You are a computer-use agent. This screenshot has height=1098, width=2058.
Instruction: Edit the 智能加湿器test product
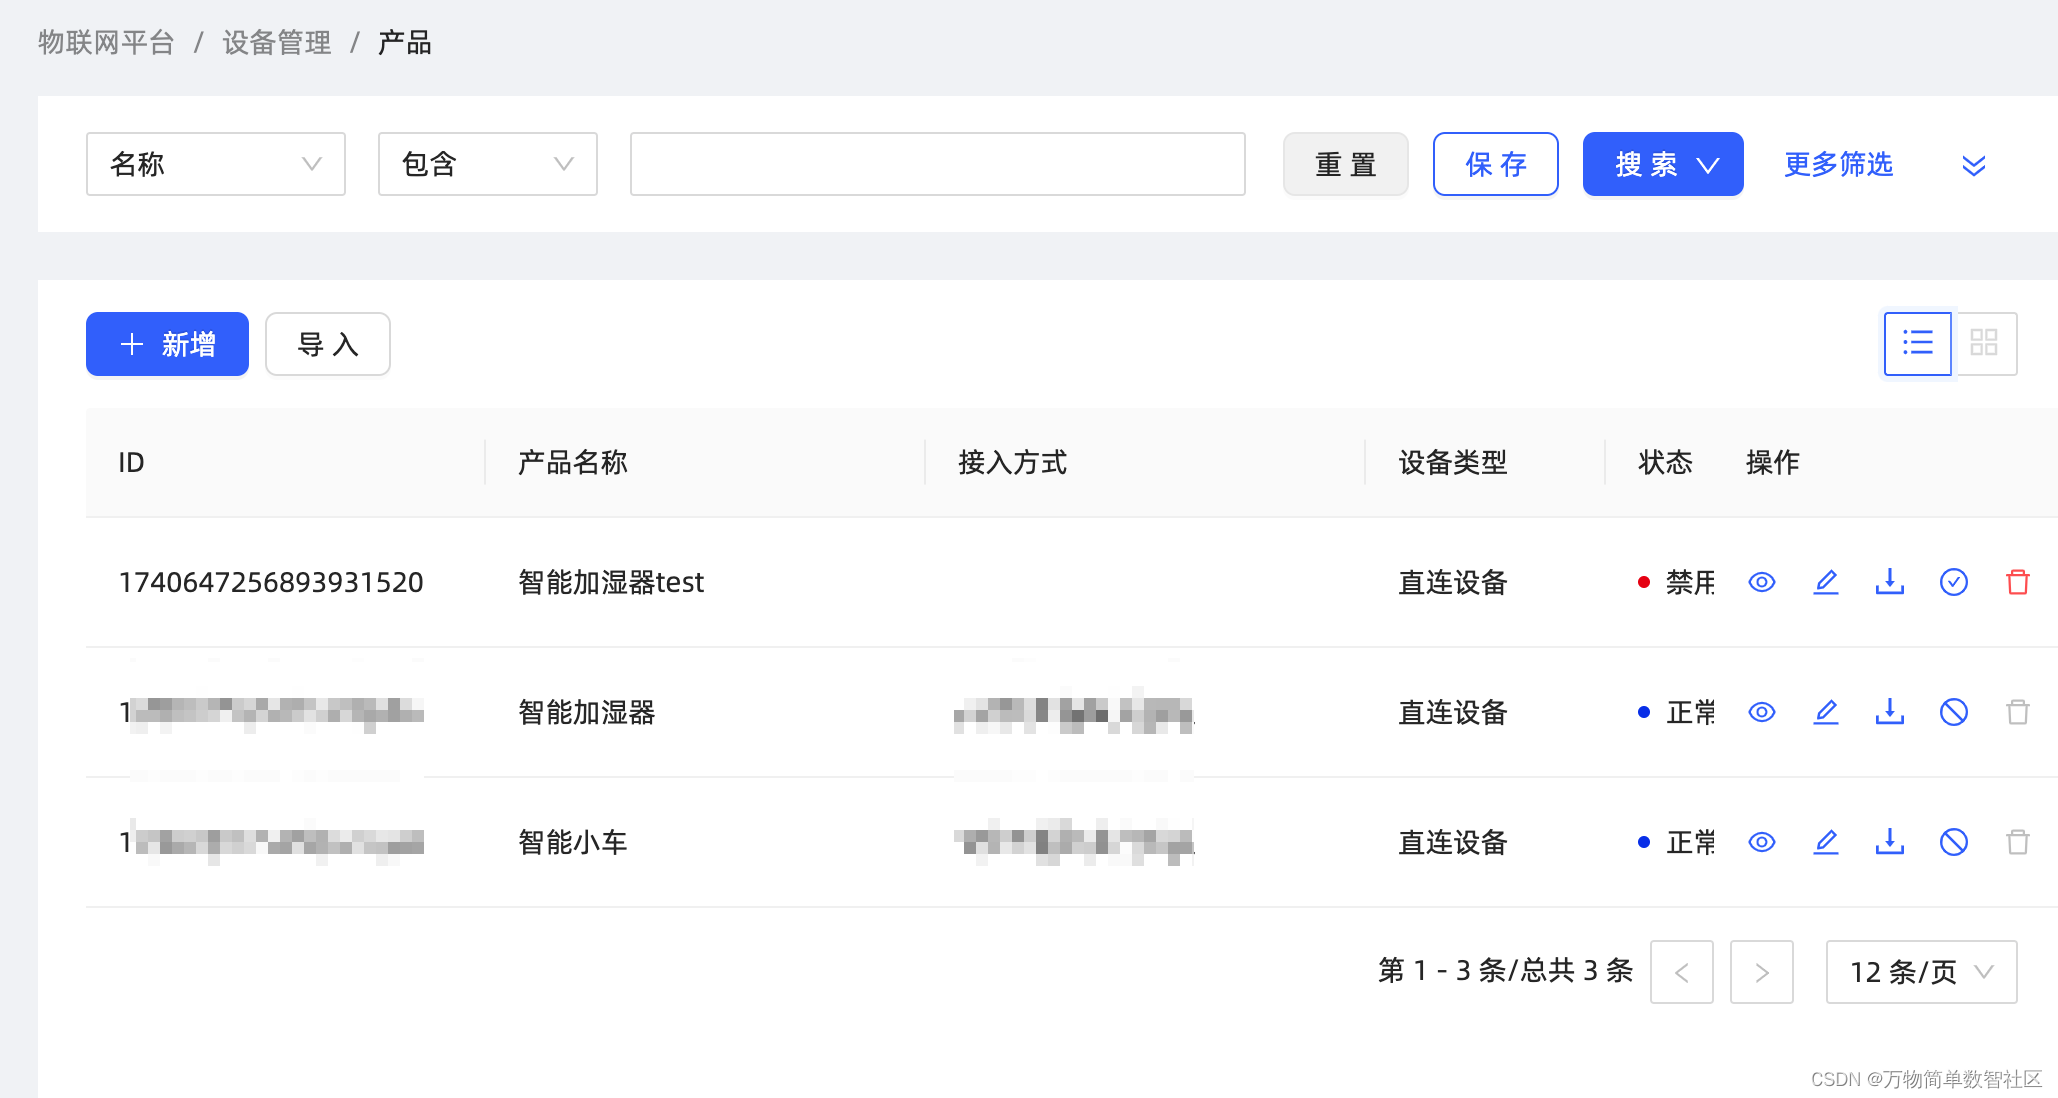coord(1825,582)
